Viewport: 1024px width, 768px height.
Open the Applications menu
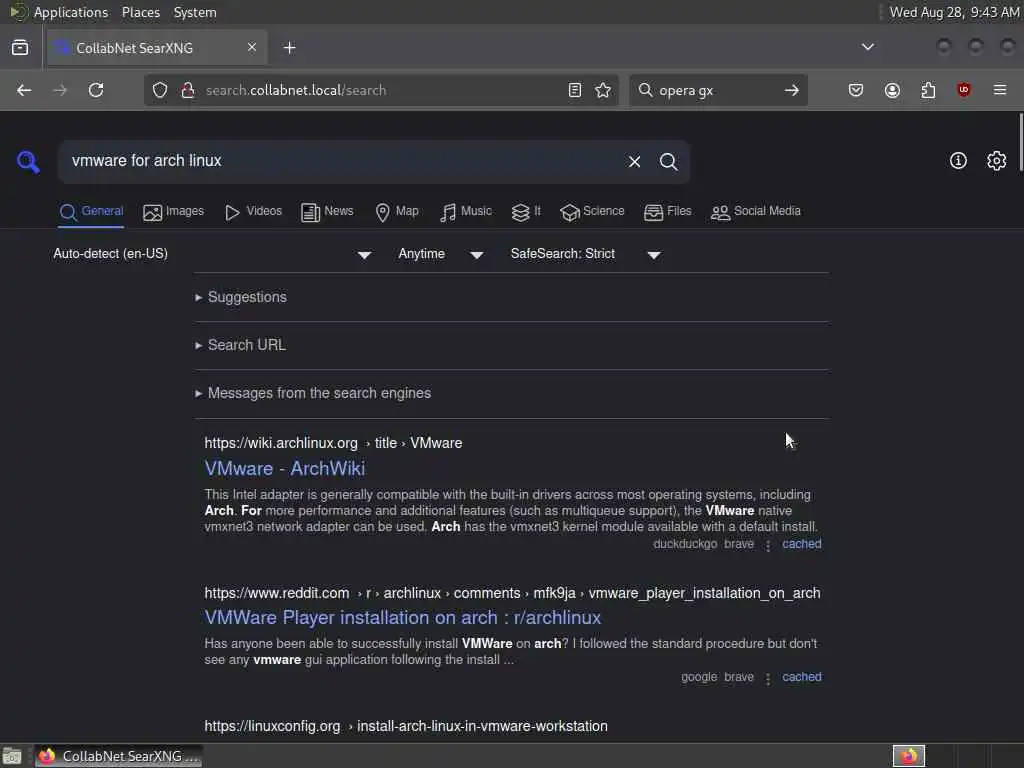(71, 12)
